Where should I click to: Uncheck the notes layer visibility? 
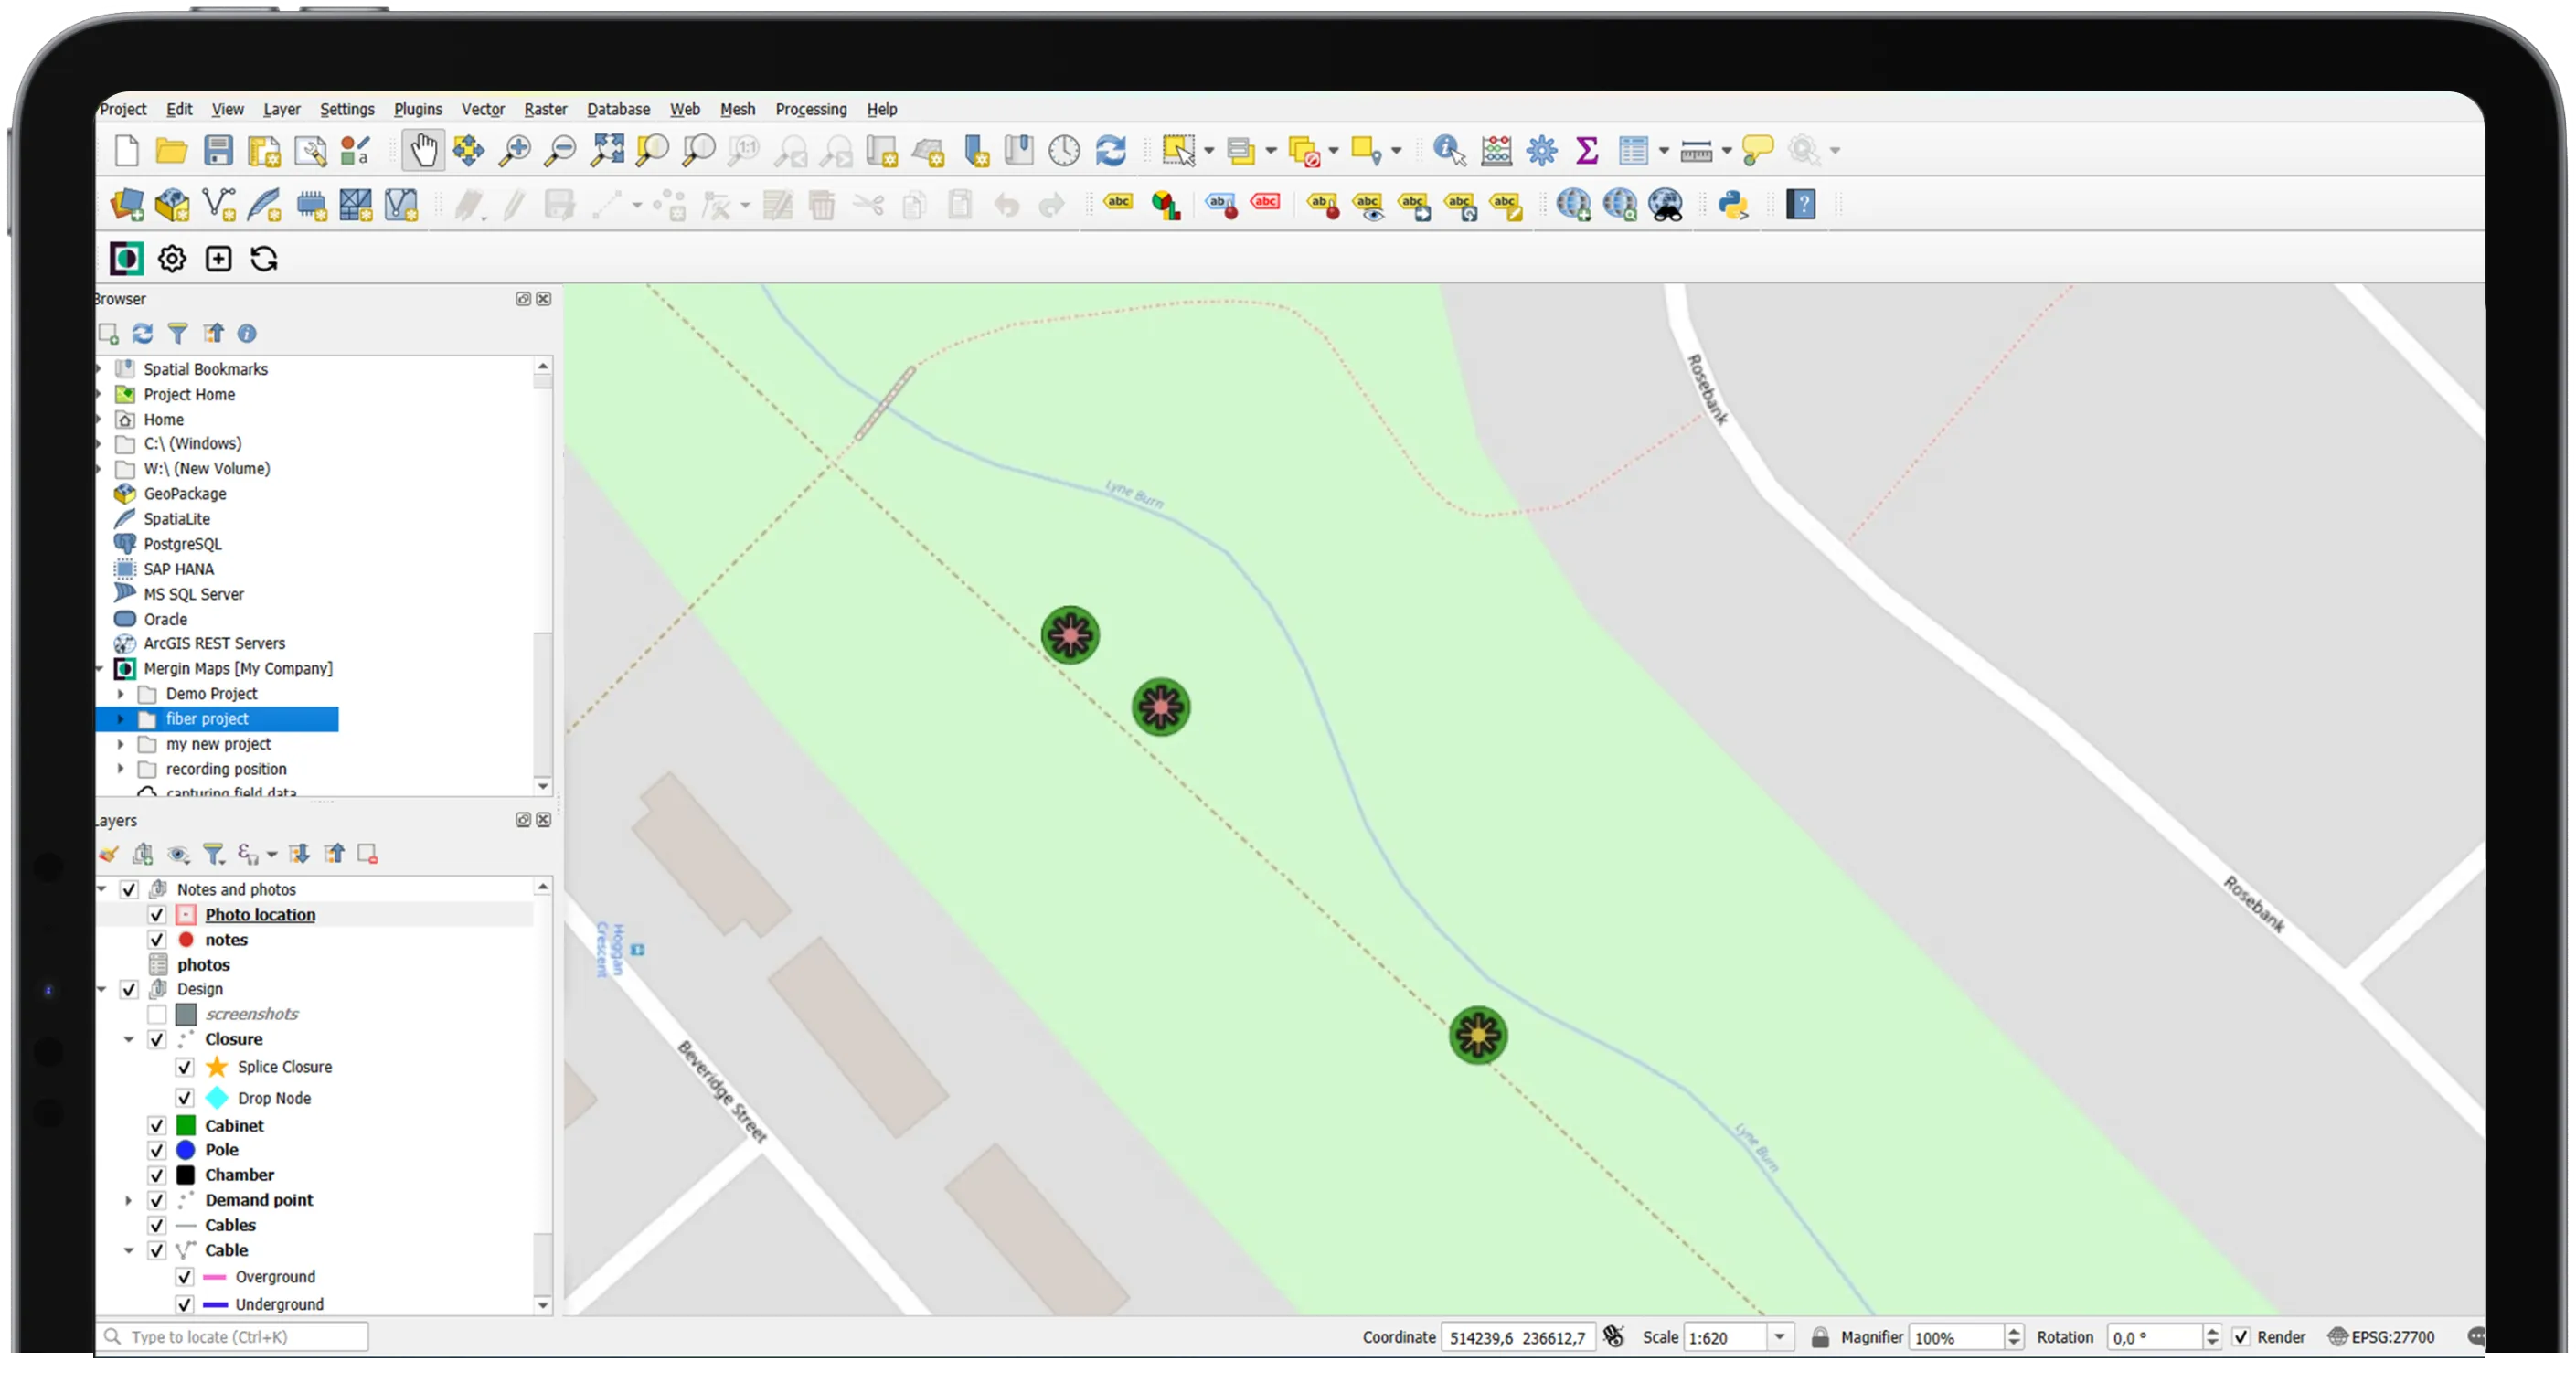pos(157,939)
